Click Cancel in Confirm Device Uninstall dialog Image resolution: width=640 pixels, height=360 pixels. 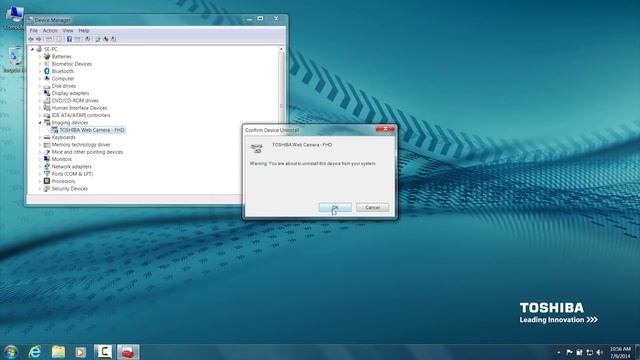pos(372,207)
